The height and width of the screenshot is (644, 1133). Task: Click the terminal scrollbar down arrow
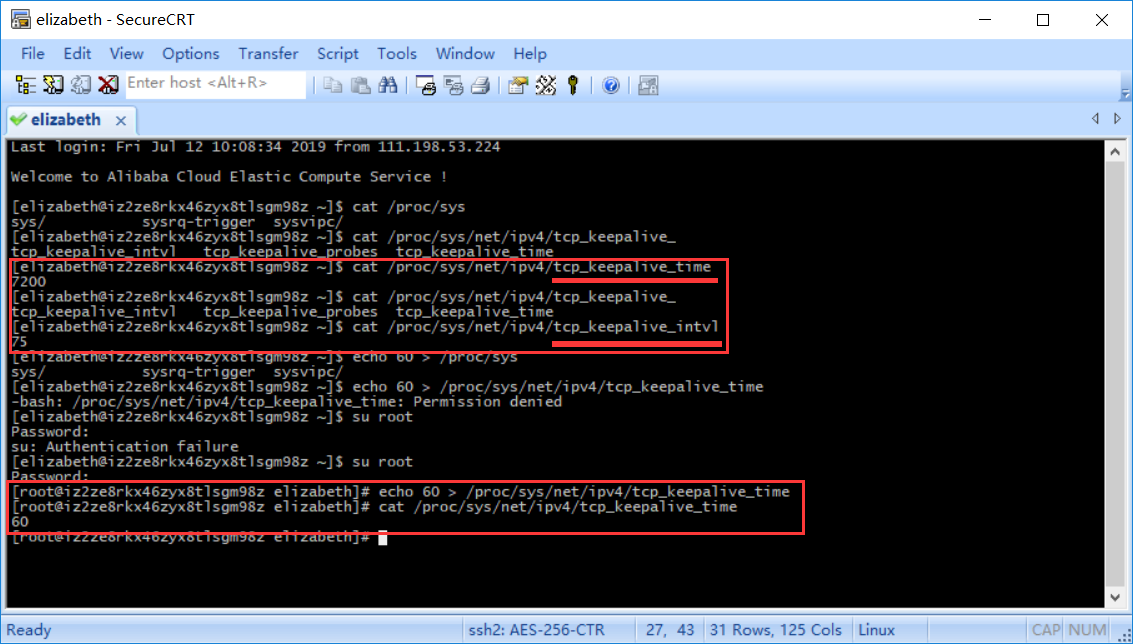coord(1115,597)
